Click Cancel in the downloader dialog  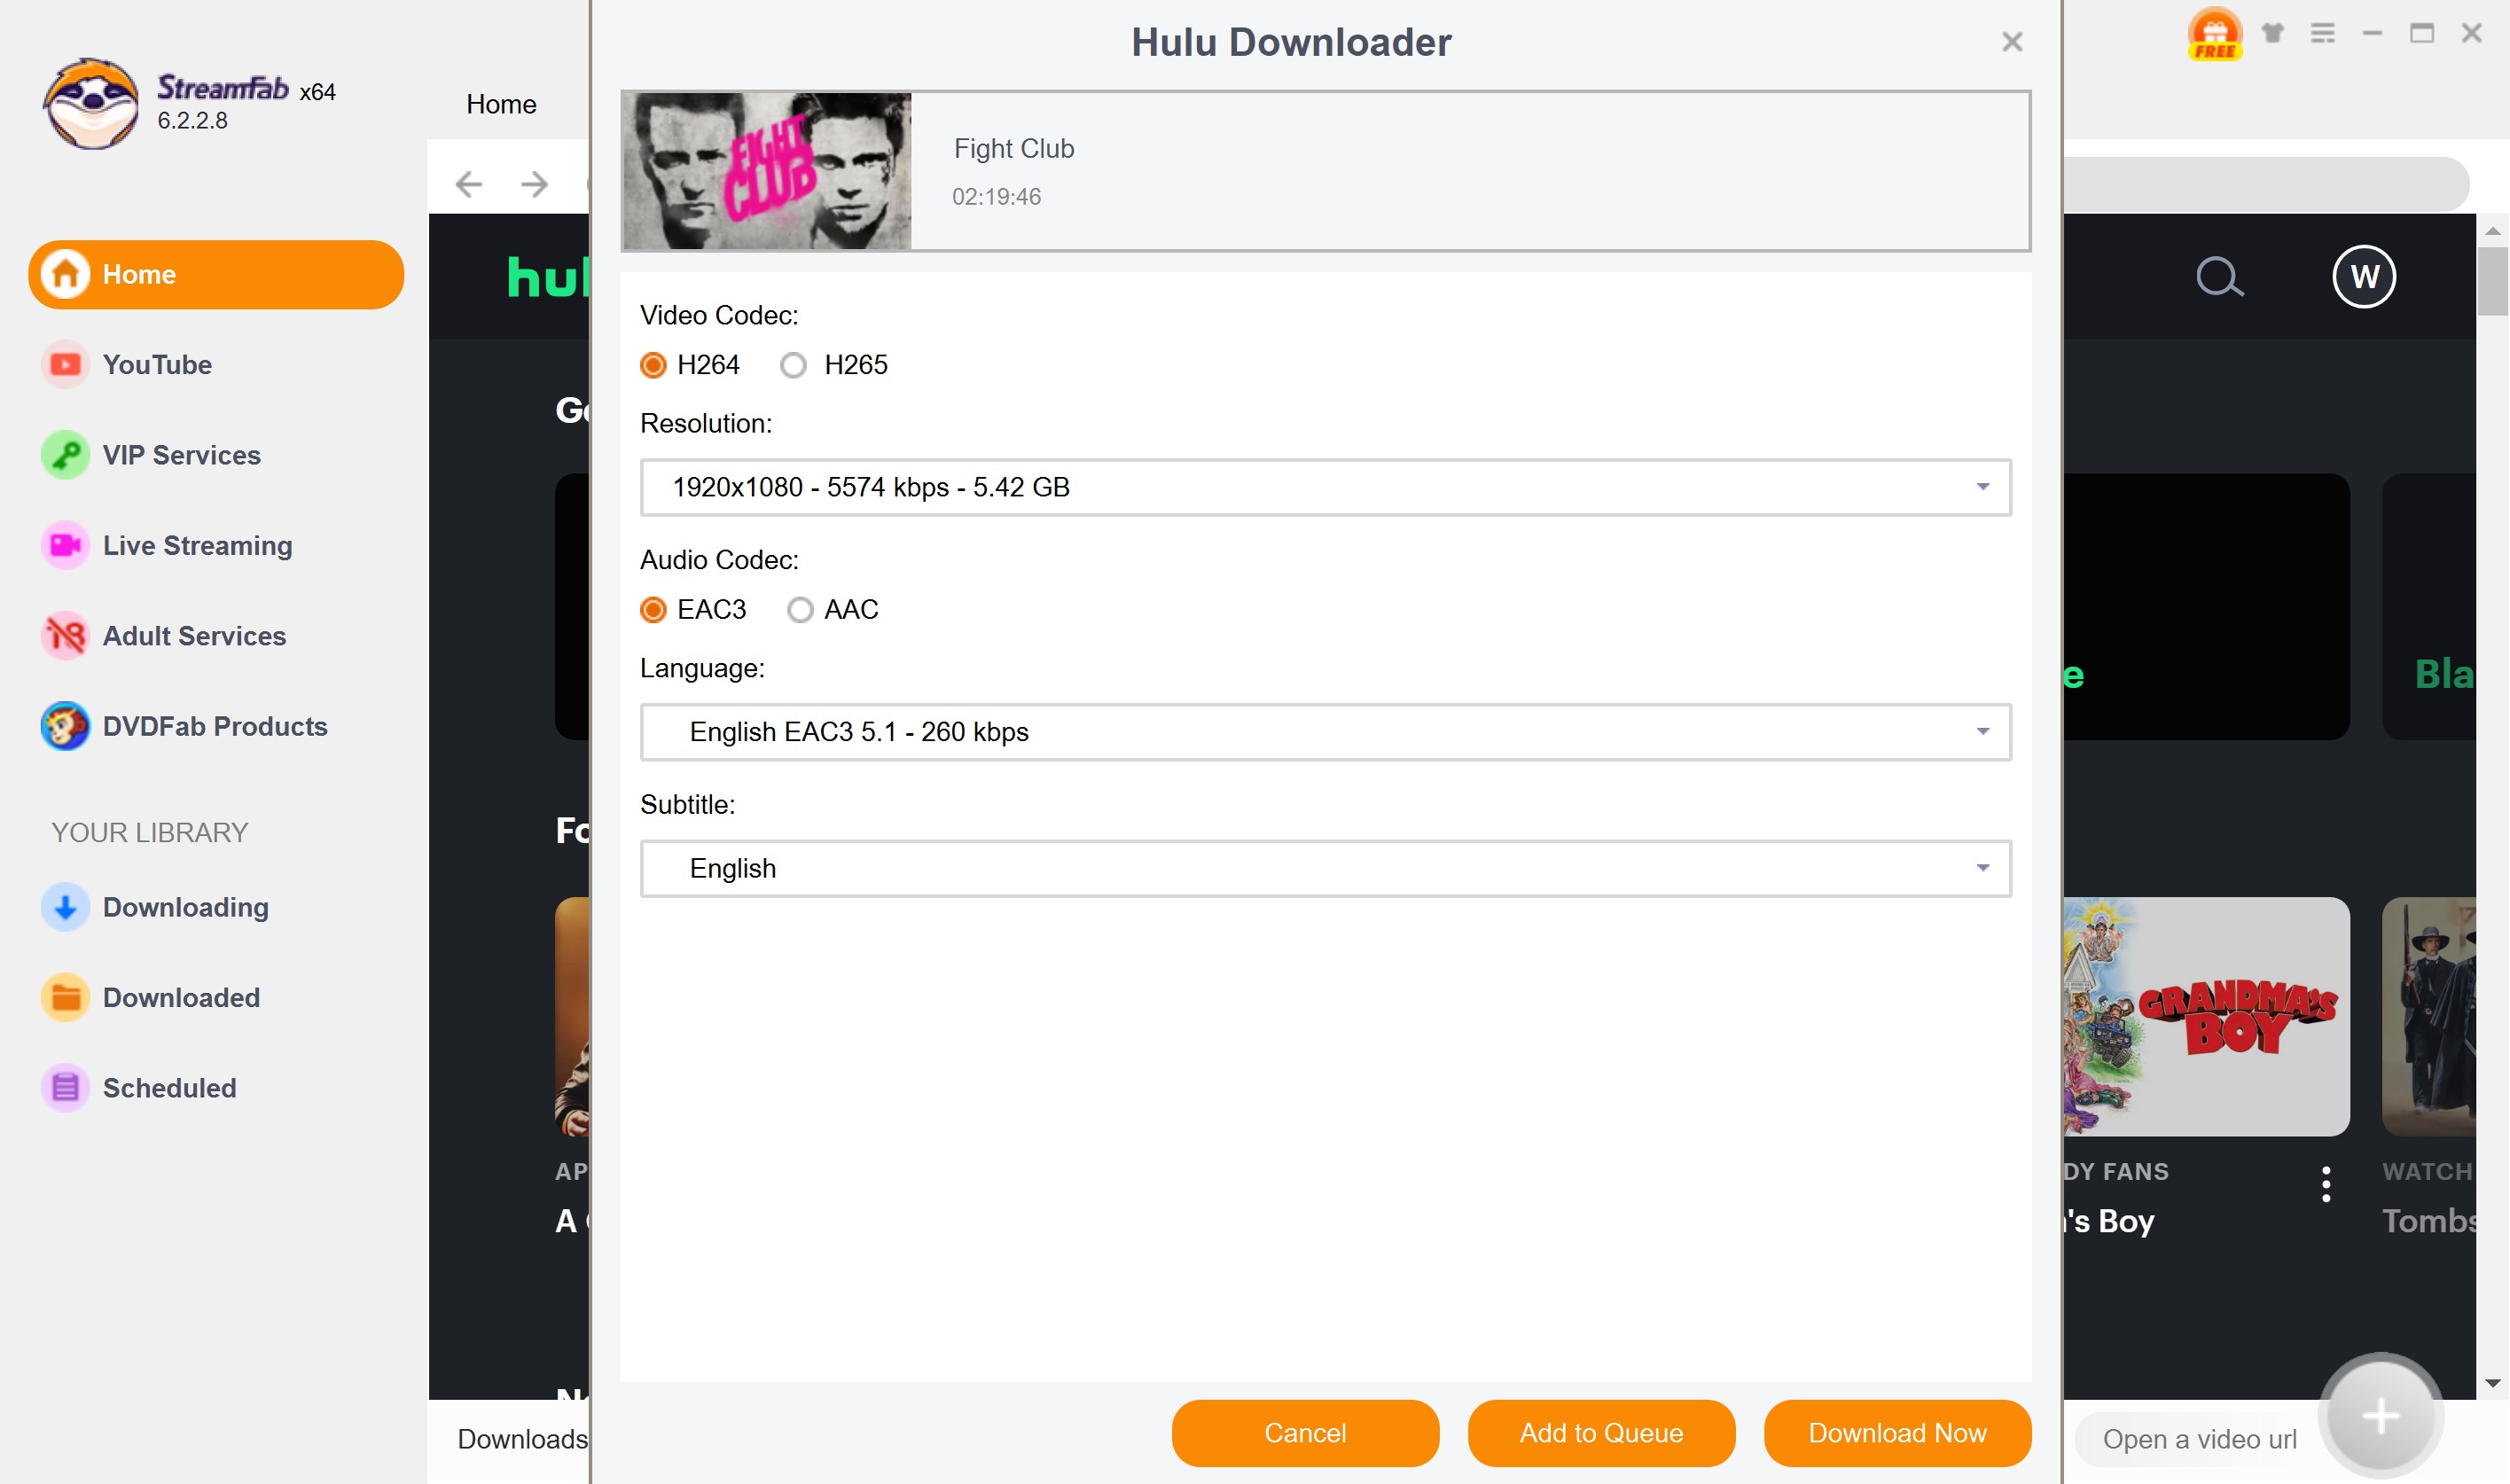tap(1305, 1433)
